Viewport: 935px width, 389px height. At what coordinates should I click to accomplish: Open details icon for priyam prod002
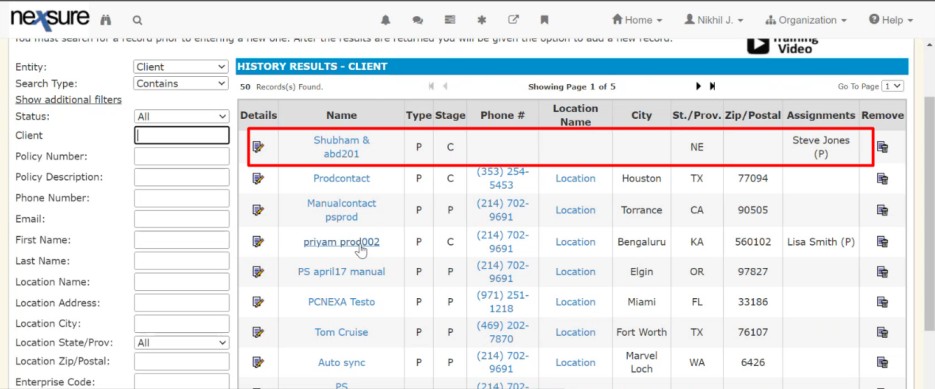[x=258, y=242]
